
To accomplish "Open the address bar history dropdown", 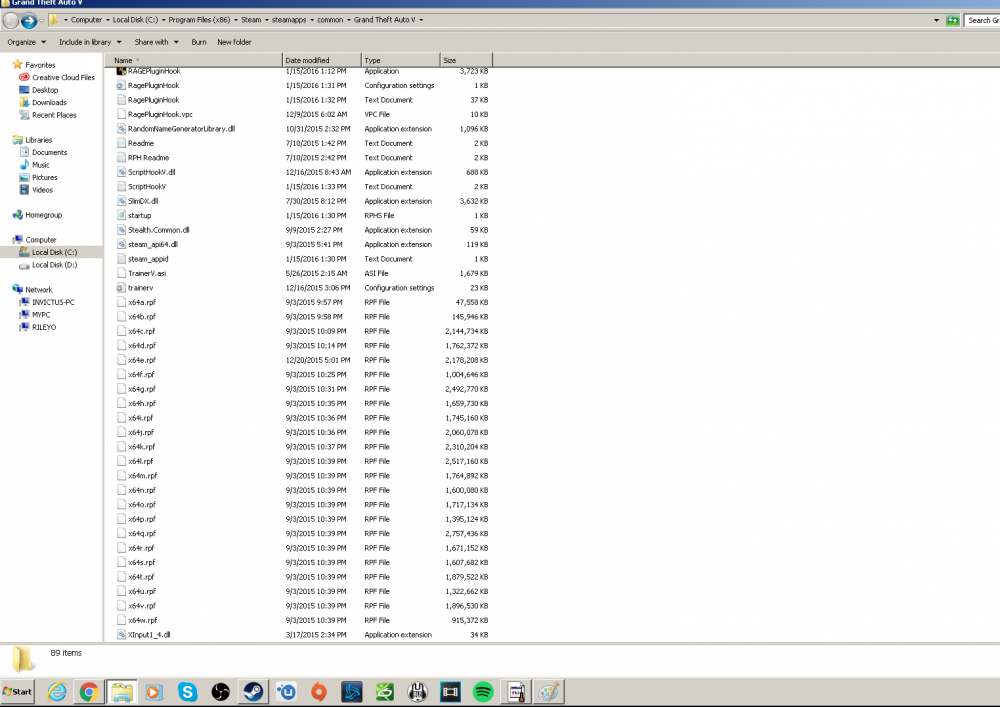I will (936, 20).
